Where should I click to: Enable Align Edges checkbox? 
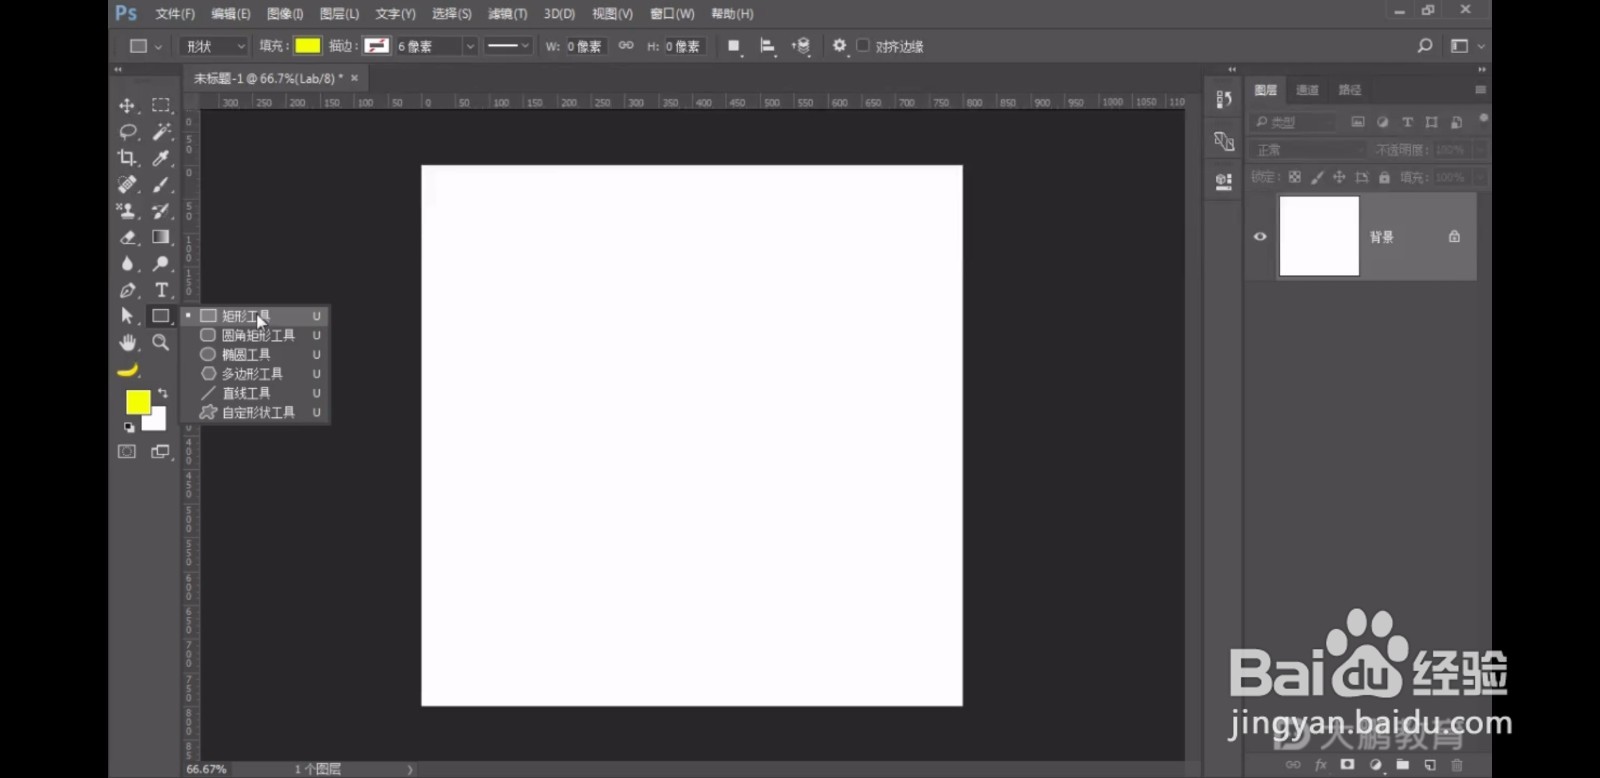[x=863, y=46]
